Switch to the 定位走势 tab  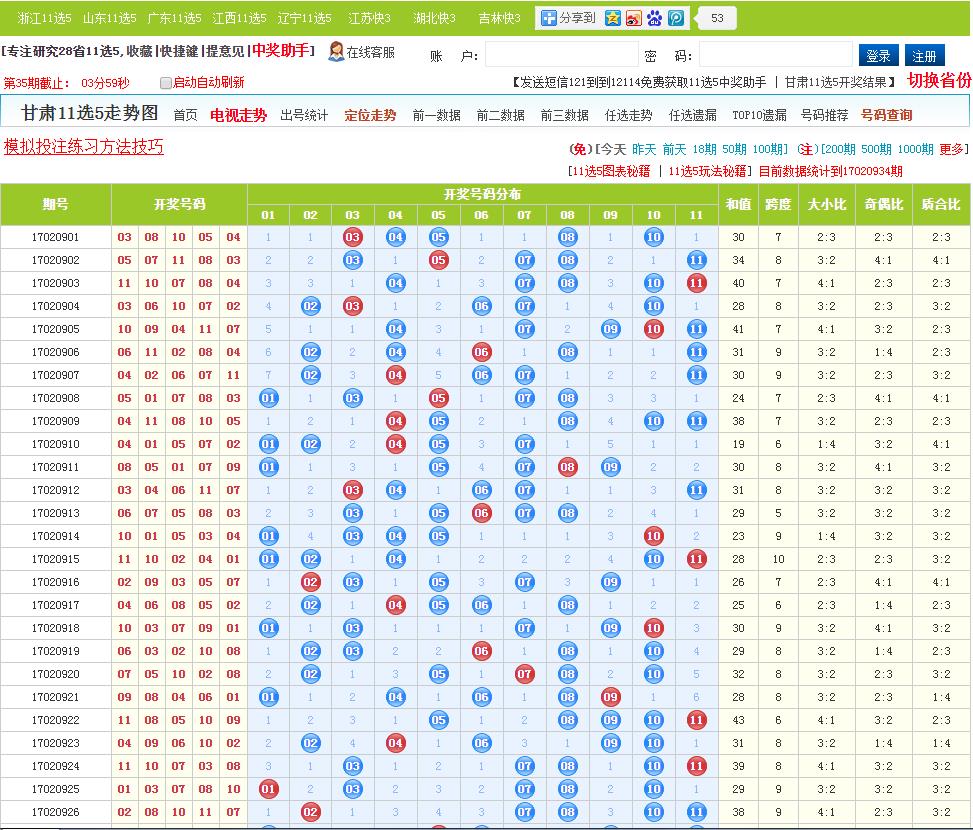pos(370,115)
